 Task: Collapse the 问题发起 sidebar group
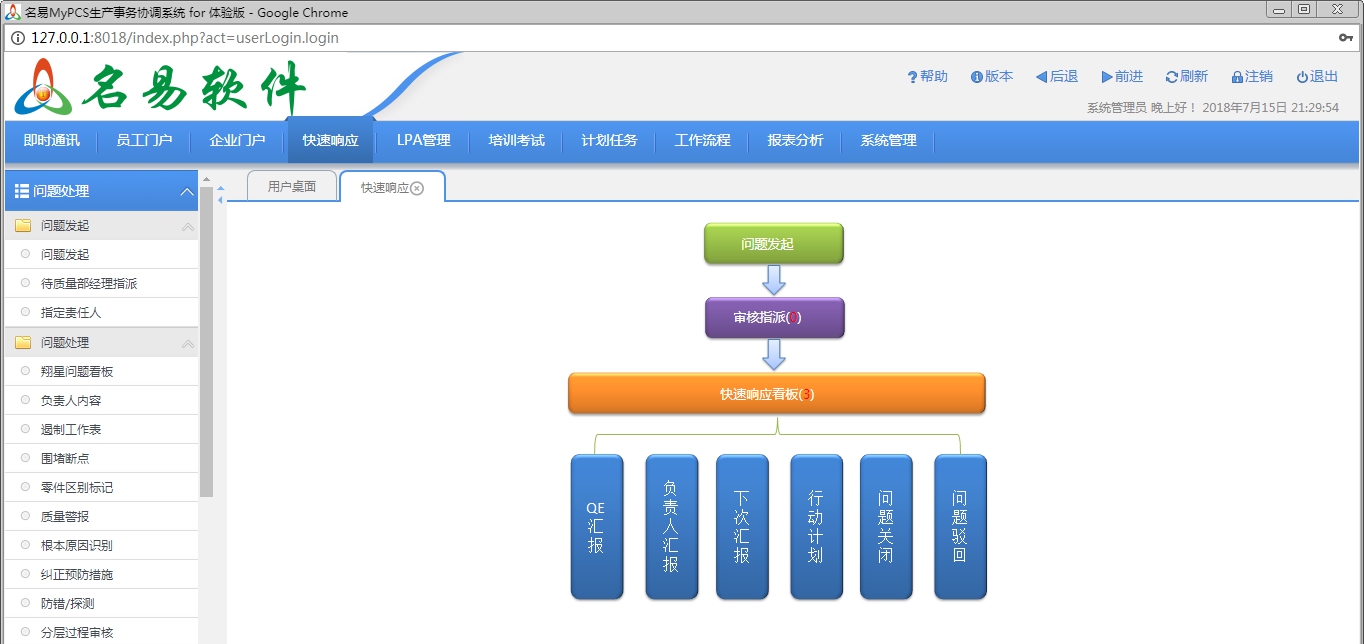coord(186,226)
